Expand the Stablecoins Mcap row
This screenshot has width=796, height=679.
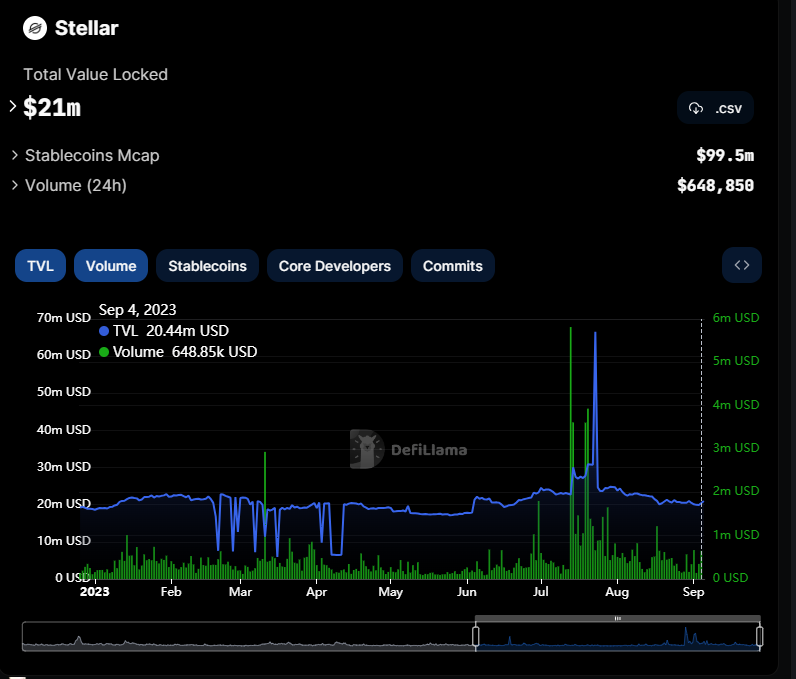(14, 155)
